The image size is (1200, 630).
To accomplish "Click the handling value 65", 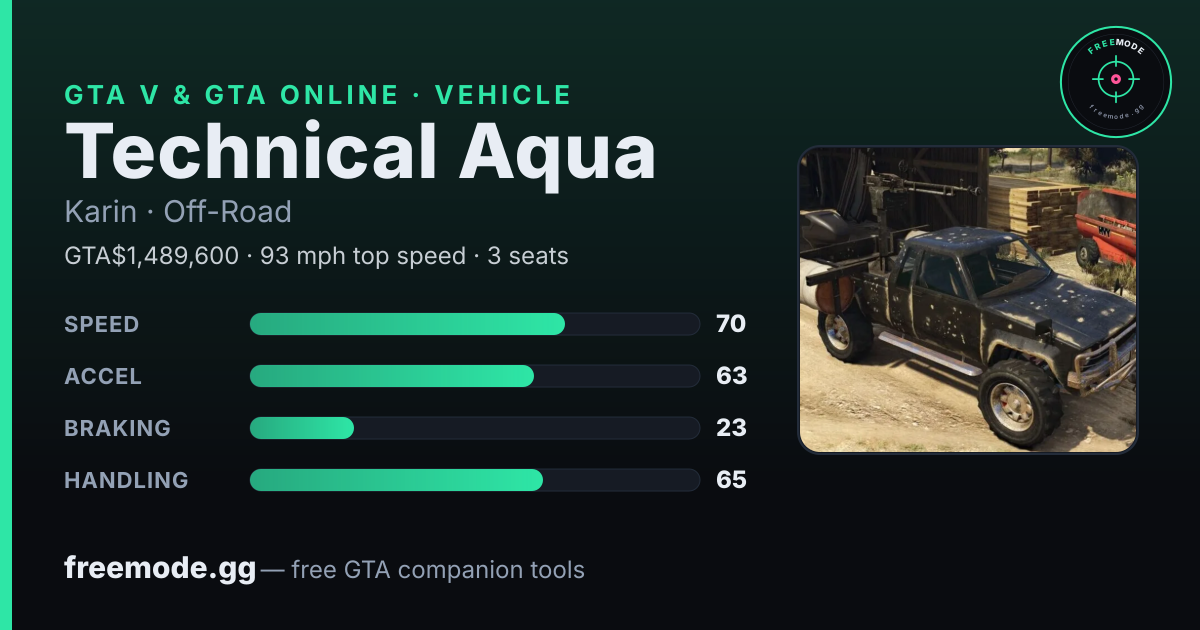I will 731,480.
